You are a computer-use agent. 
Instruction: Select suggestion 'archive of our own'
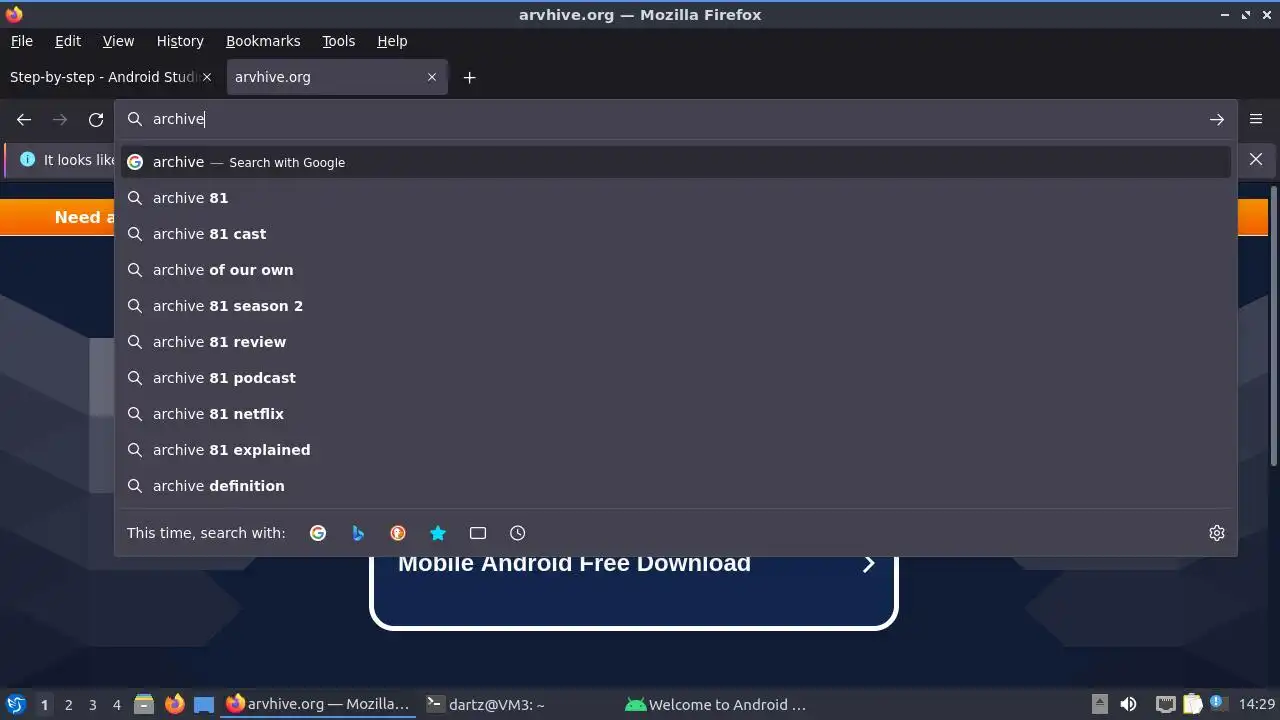pos(675,270)
